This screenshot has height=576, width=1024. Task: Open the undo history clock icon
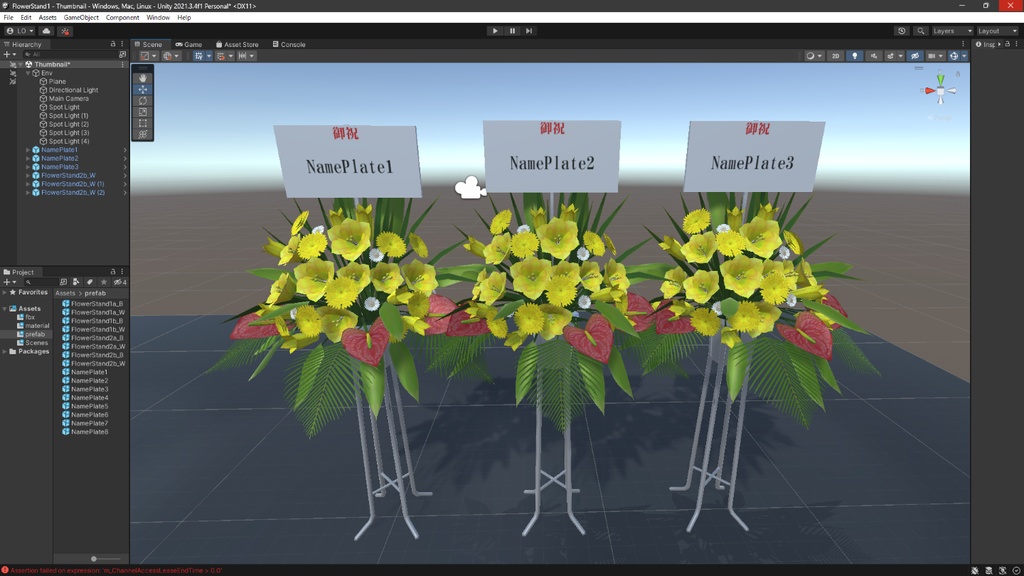click(x=902, y=31)
